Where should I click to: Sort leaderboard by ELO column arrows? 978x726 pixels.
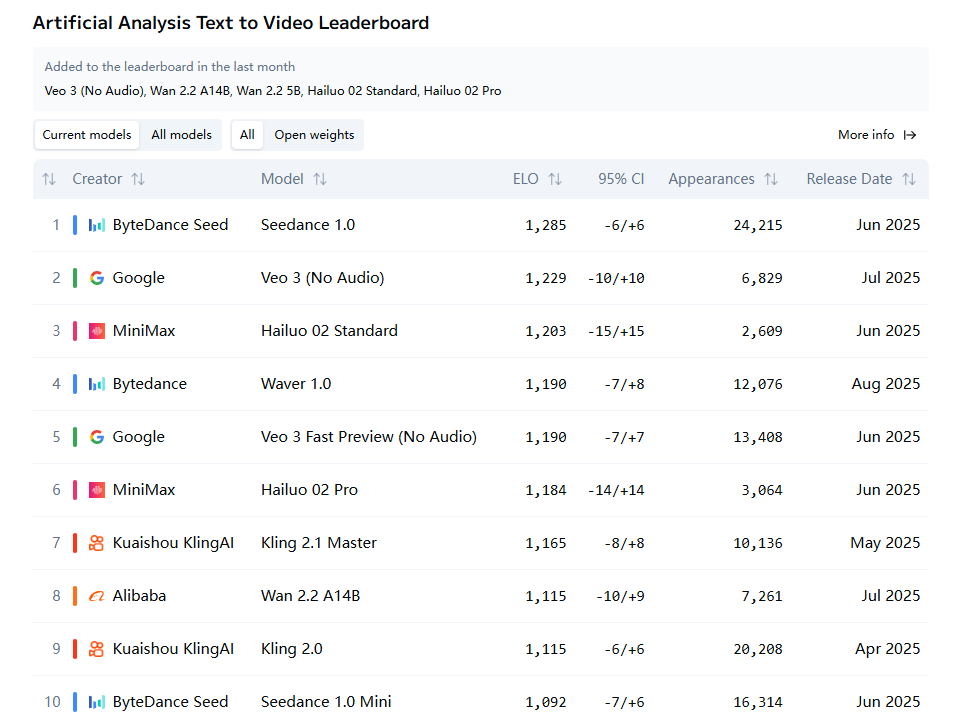[555, 179]
